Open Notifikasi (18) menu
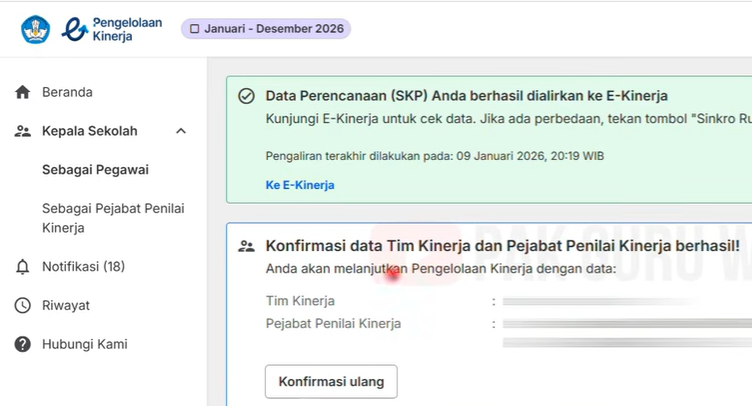The width and height of the screenshot is (752, 406). [x=83, y=267]
